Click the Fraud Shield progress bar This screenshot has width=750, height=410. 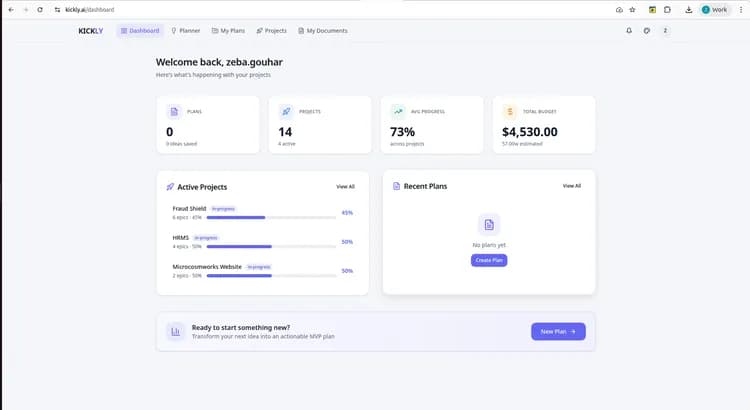click(x=271, y=218)
